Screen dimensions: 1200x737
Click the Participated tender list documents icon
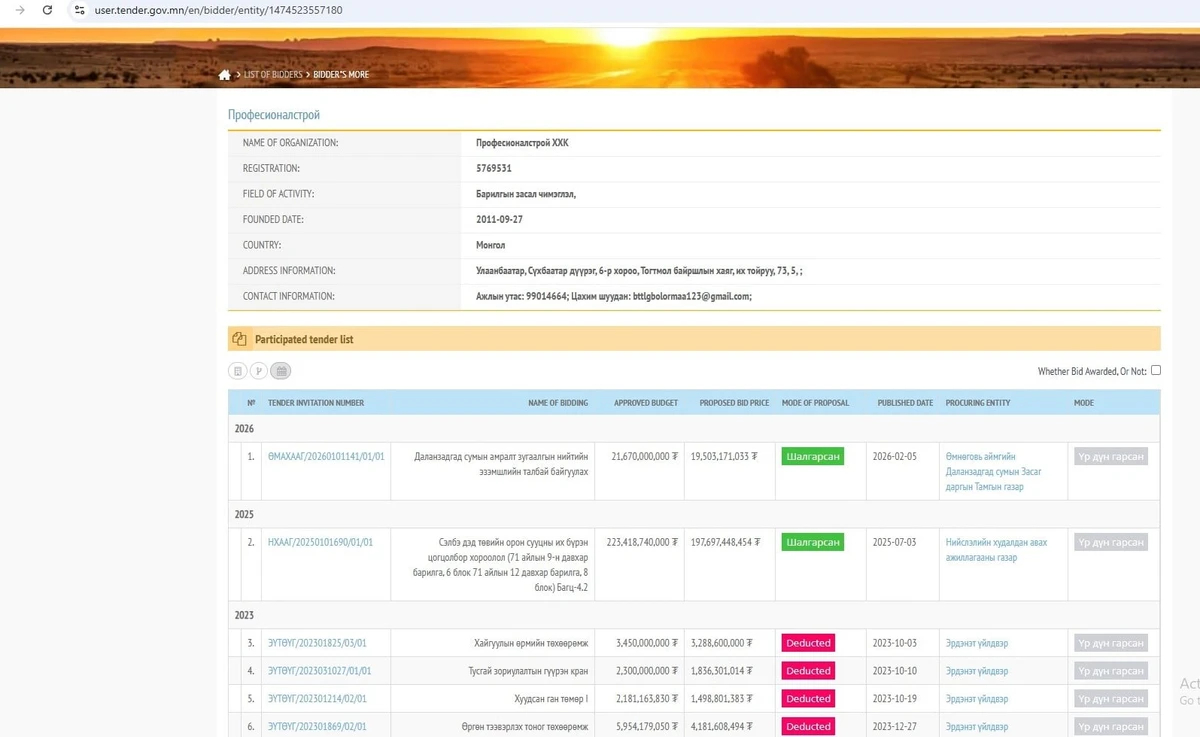(x=239, y=339)
